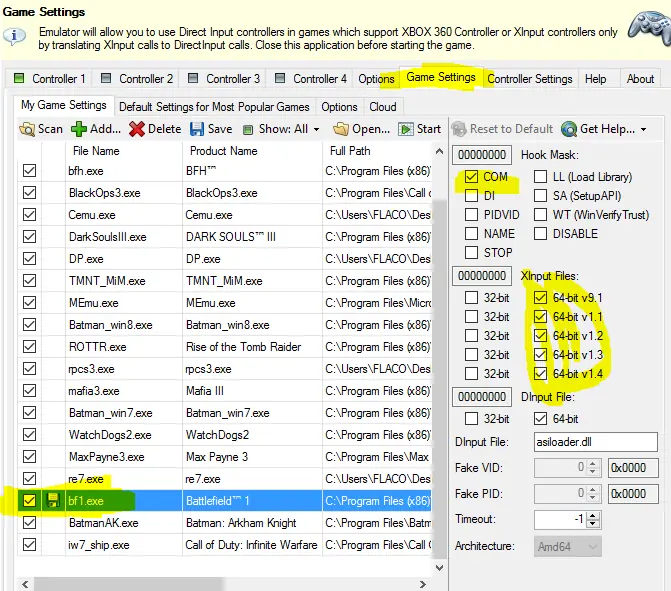Click the Start play icon
Image resolution: width=671 pixels, height=591 pixels.
tap(406, 129)
